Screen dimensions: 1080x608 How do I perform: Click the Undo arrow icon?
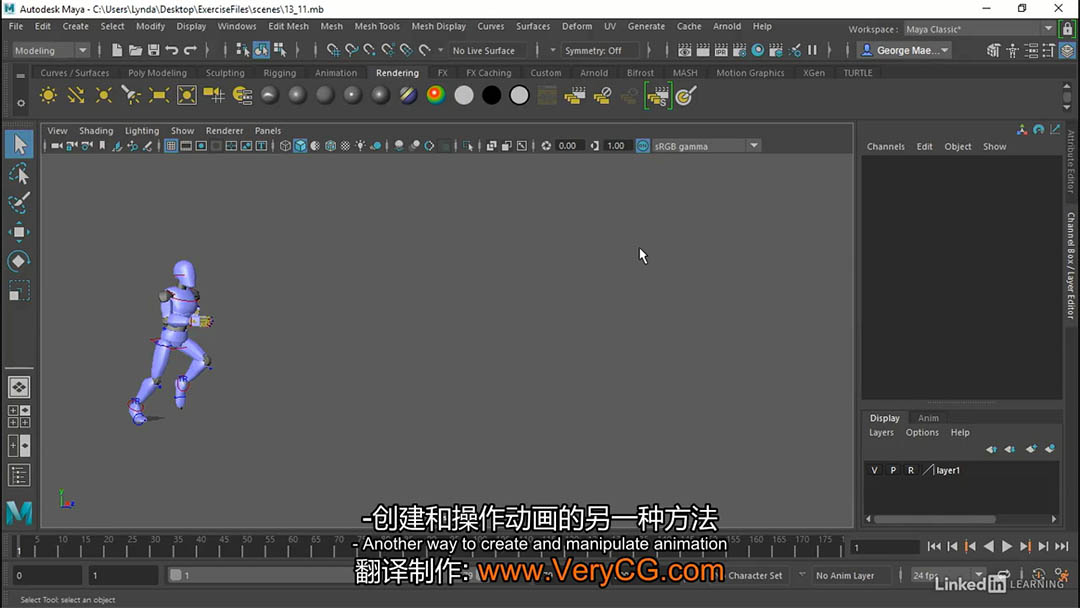coord(171,50)
